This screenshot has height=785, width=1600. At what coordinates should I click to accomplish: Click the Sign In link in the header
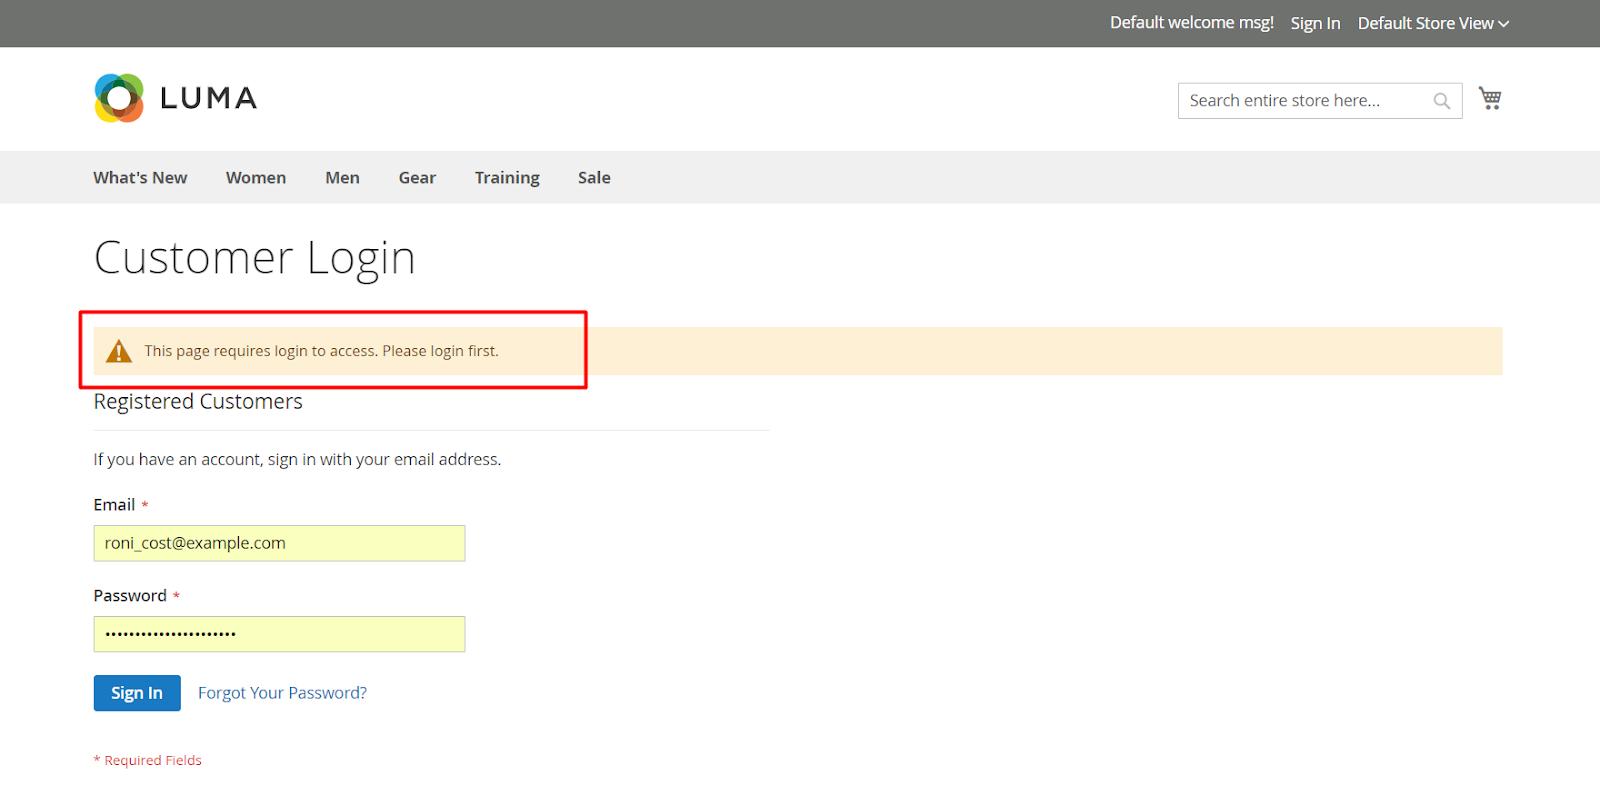[1315, 23]
